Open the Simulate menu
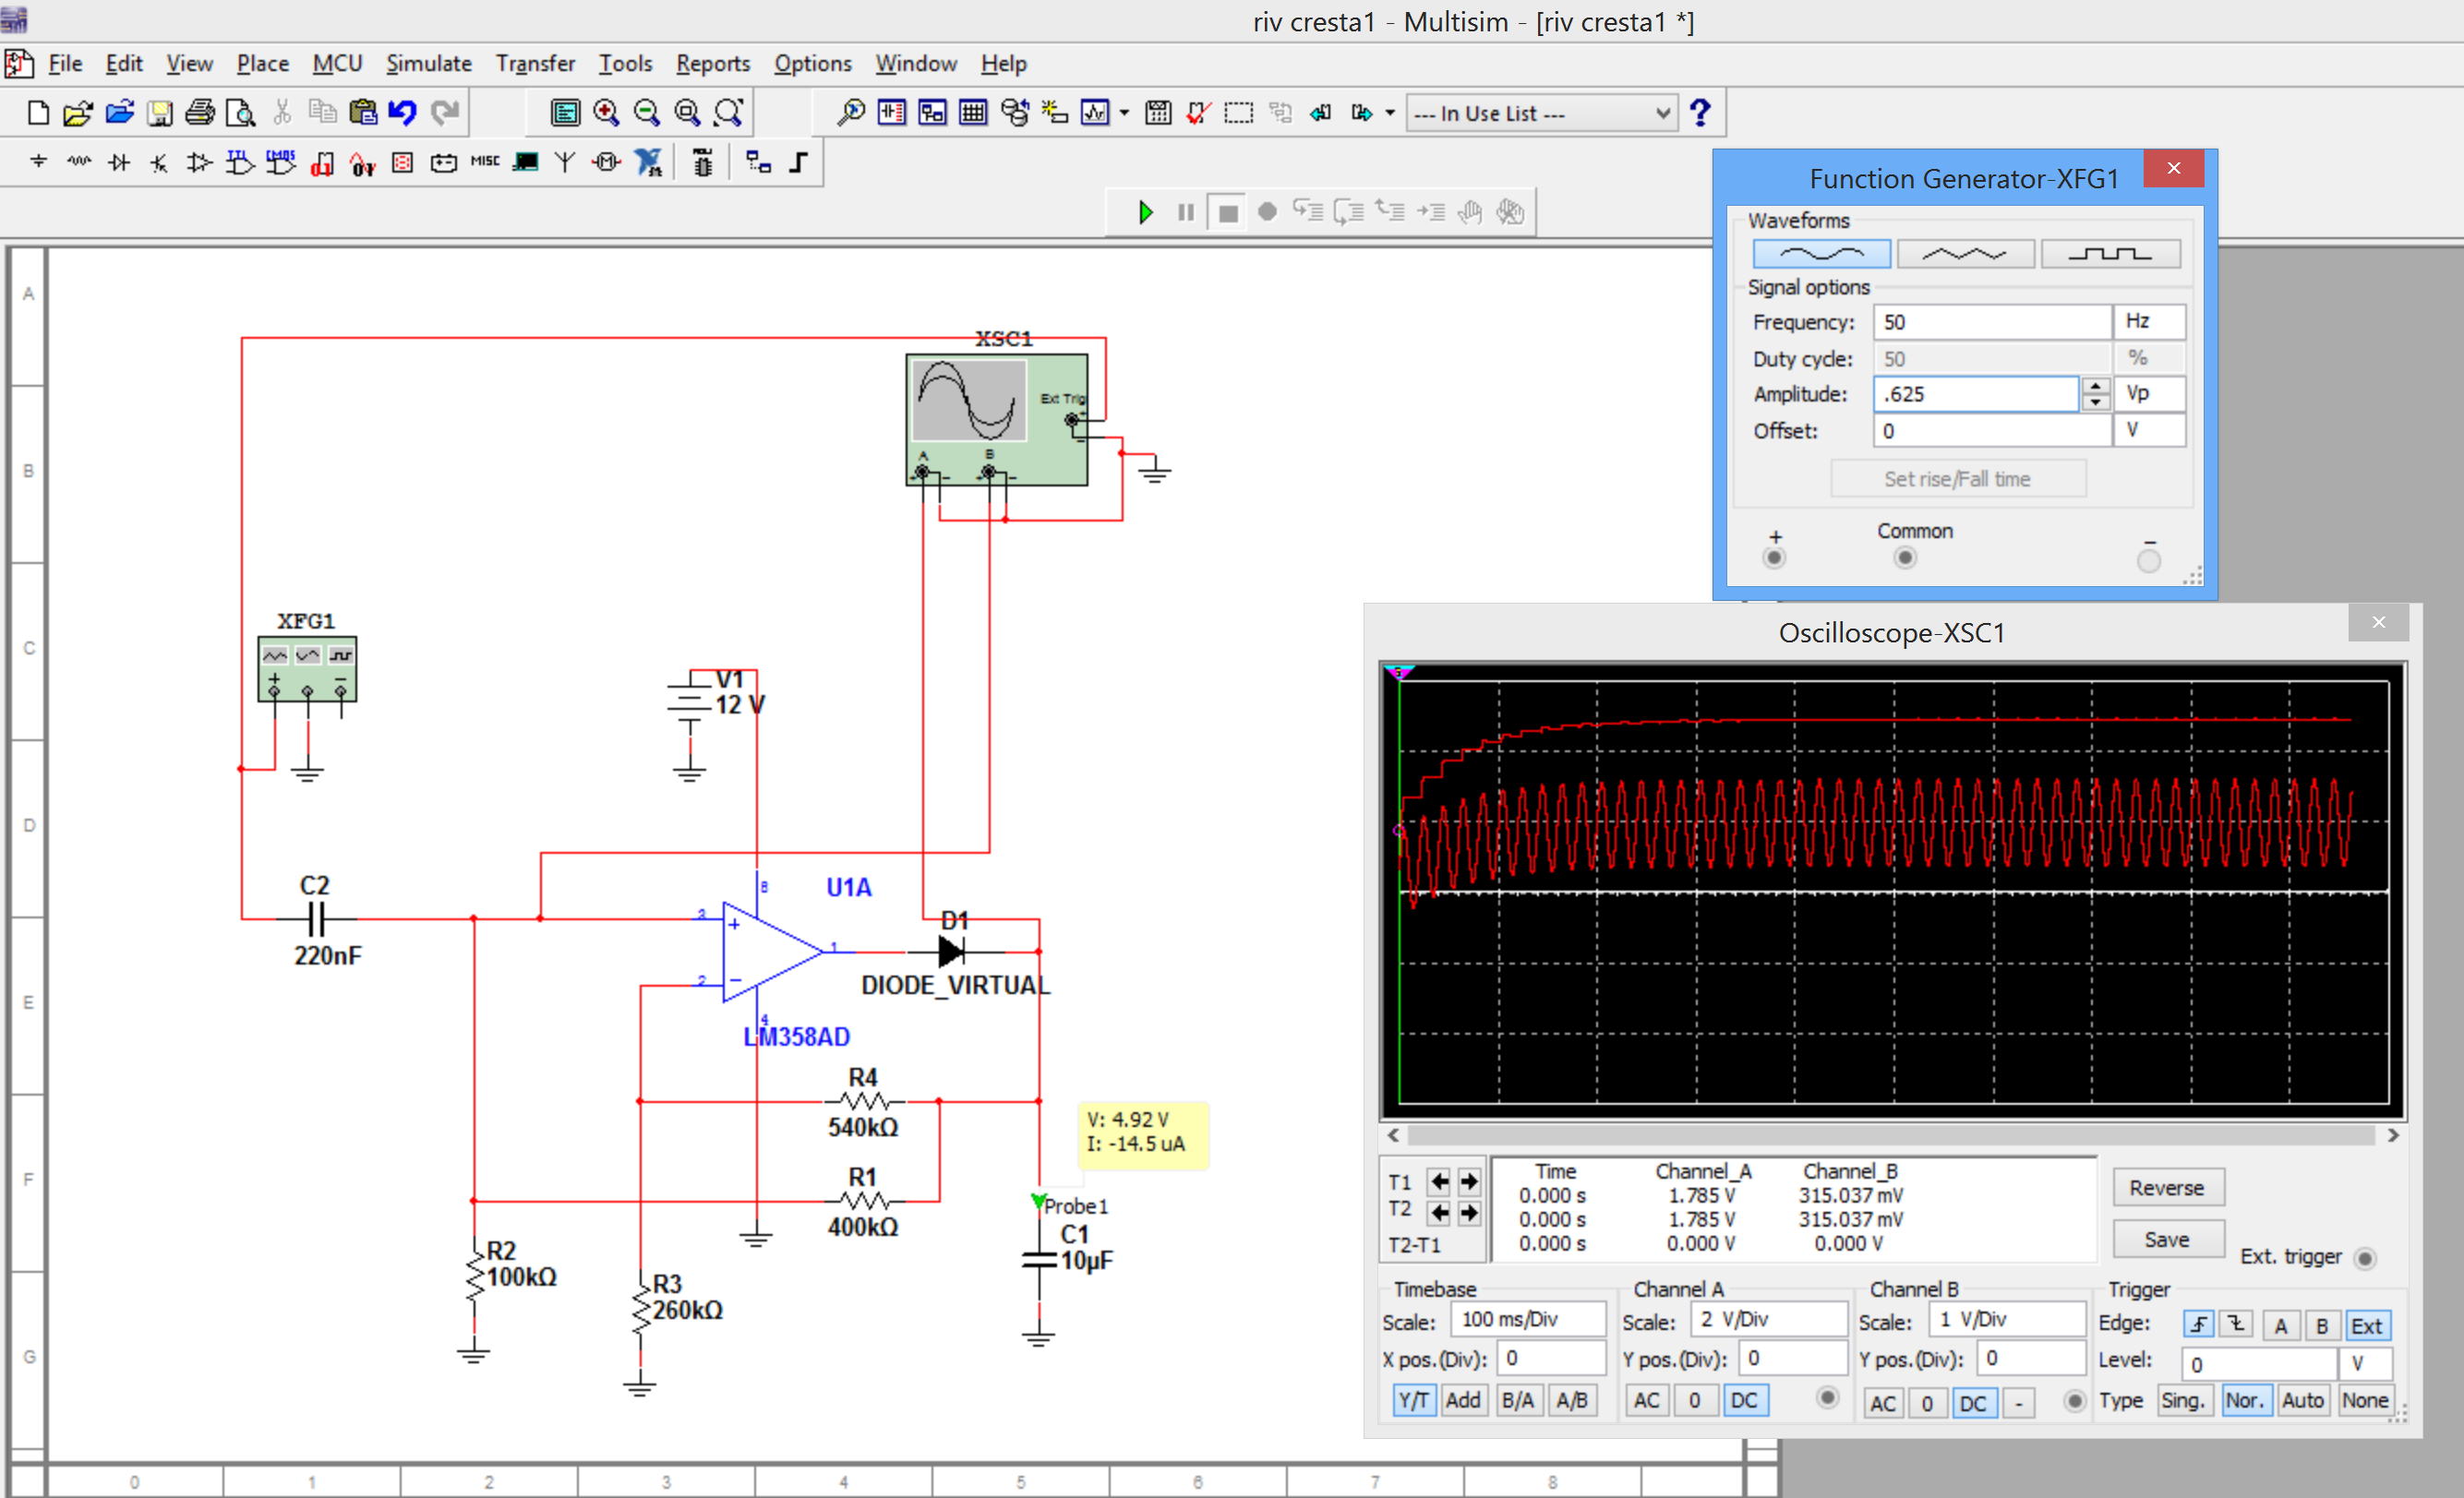The image size is (2464, 1498). coord(428,63)
